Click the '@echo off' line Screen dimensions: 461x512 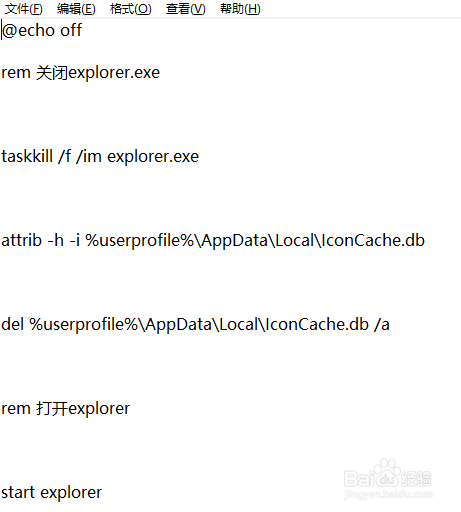(42, 31)
